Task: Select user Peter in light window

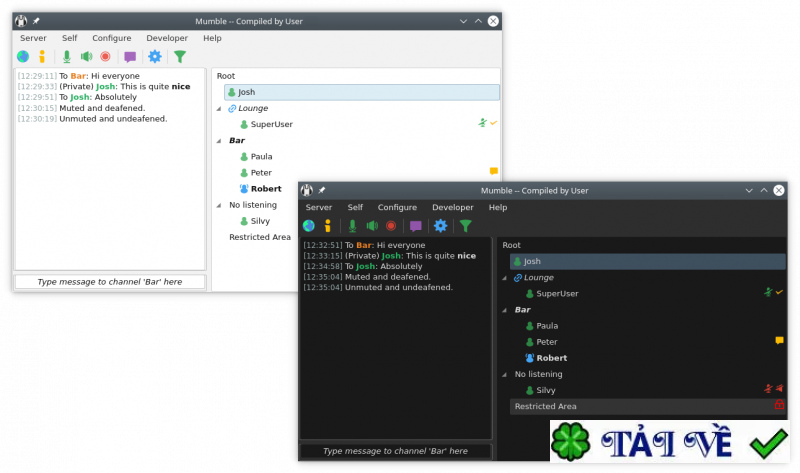Action: point(261,172)
